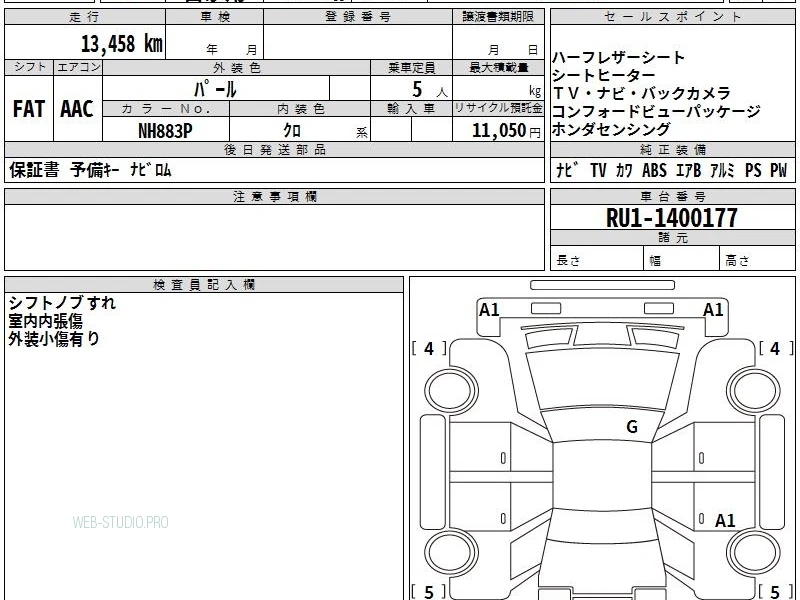Click the G mark on the windshield
Viewport: 800px width, 600px height.
[632, 427]
